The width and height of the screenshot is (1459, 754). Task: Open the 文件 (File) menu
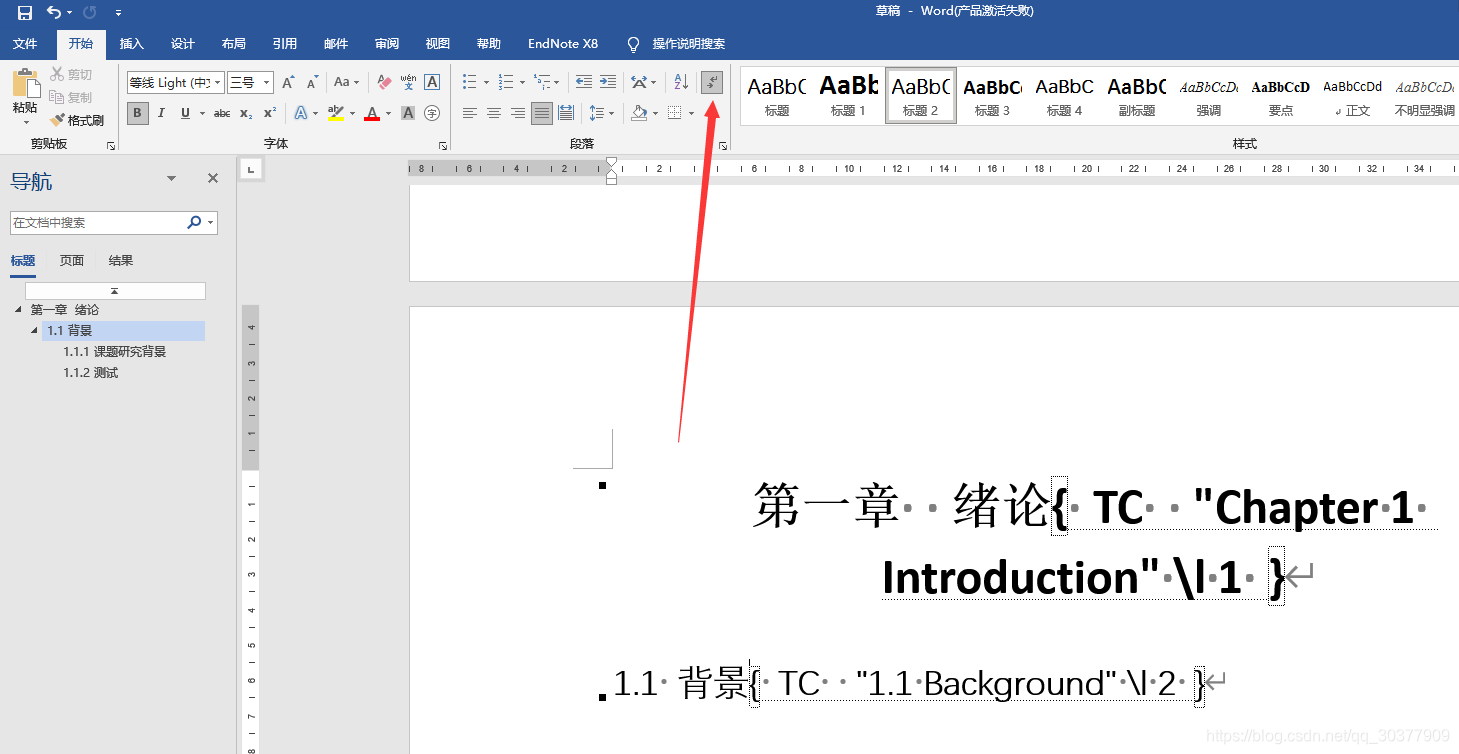25,44
